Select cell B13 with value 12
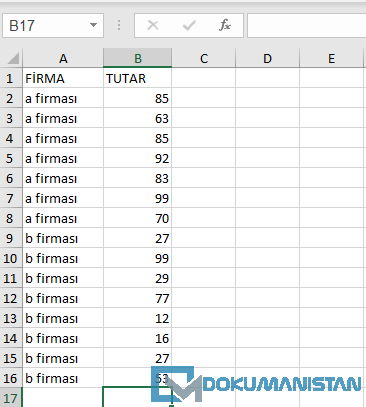Image resolution: width=366 pixels, height=407 pixels. [x=138, y=318]
